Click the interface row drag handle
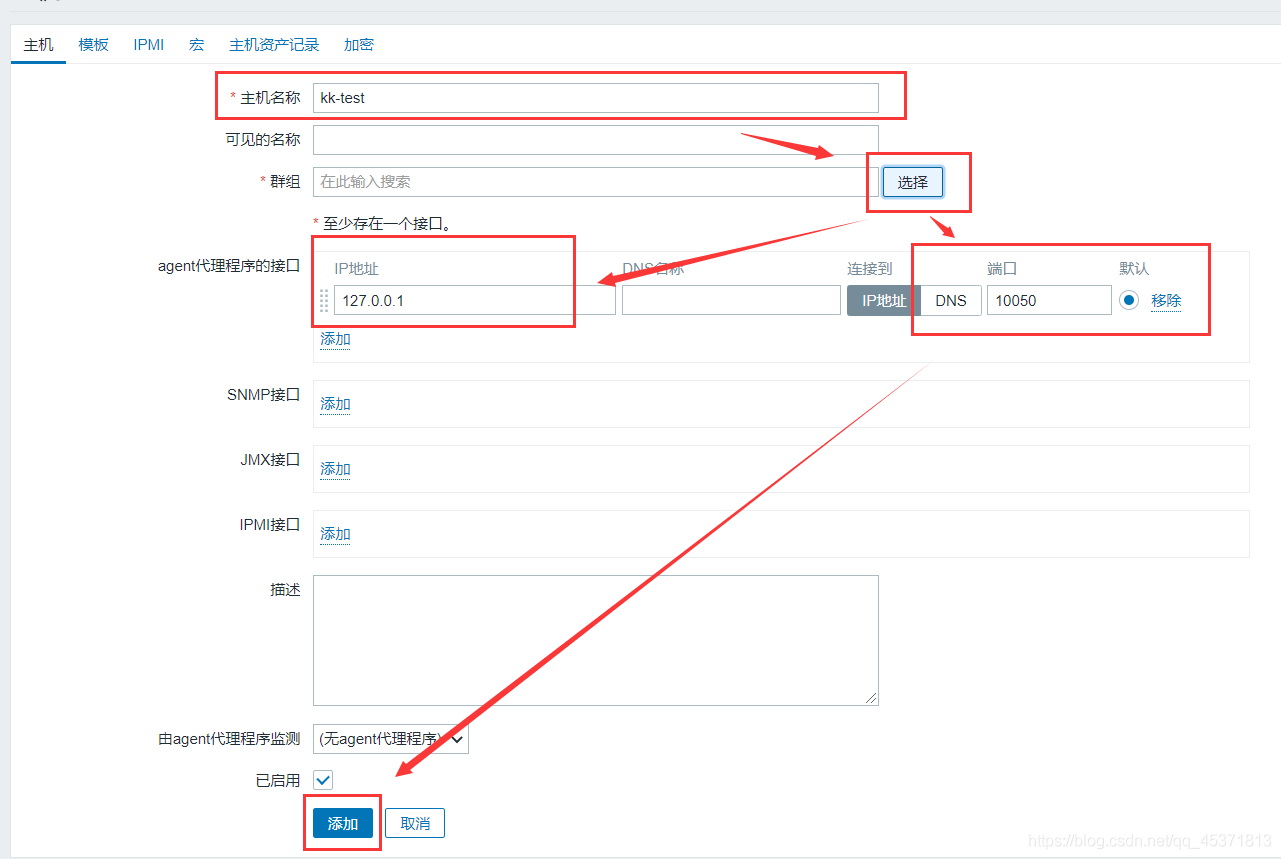The height and width of the screenshot is (859, 1281). 324,300
